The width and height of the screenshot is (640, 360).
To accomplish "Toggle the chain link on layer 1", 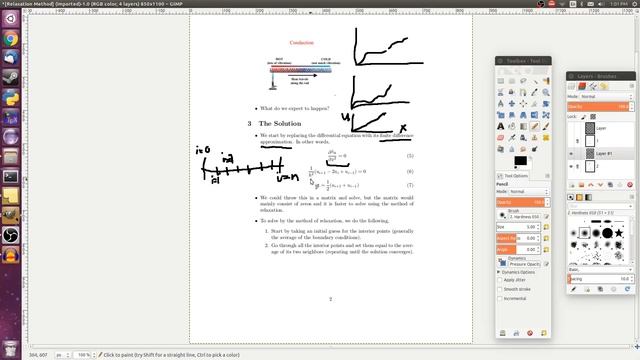I will coord(578,141).
